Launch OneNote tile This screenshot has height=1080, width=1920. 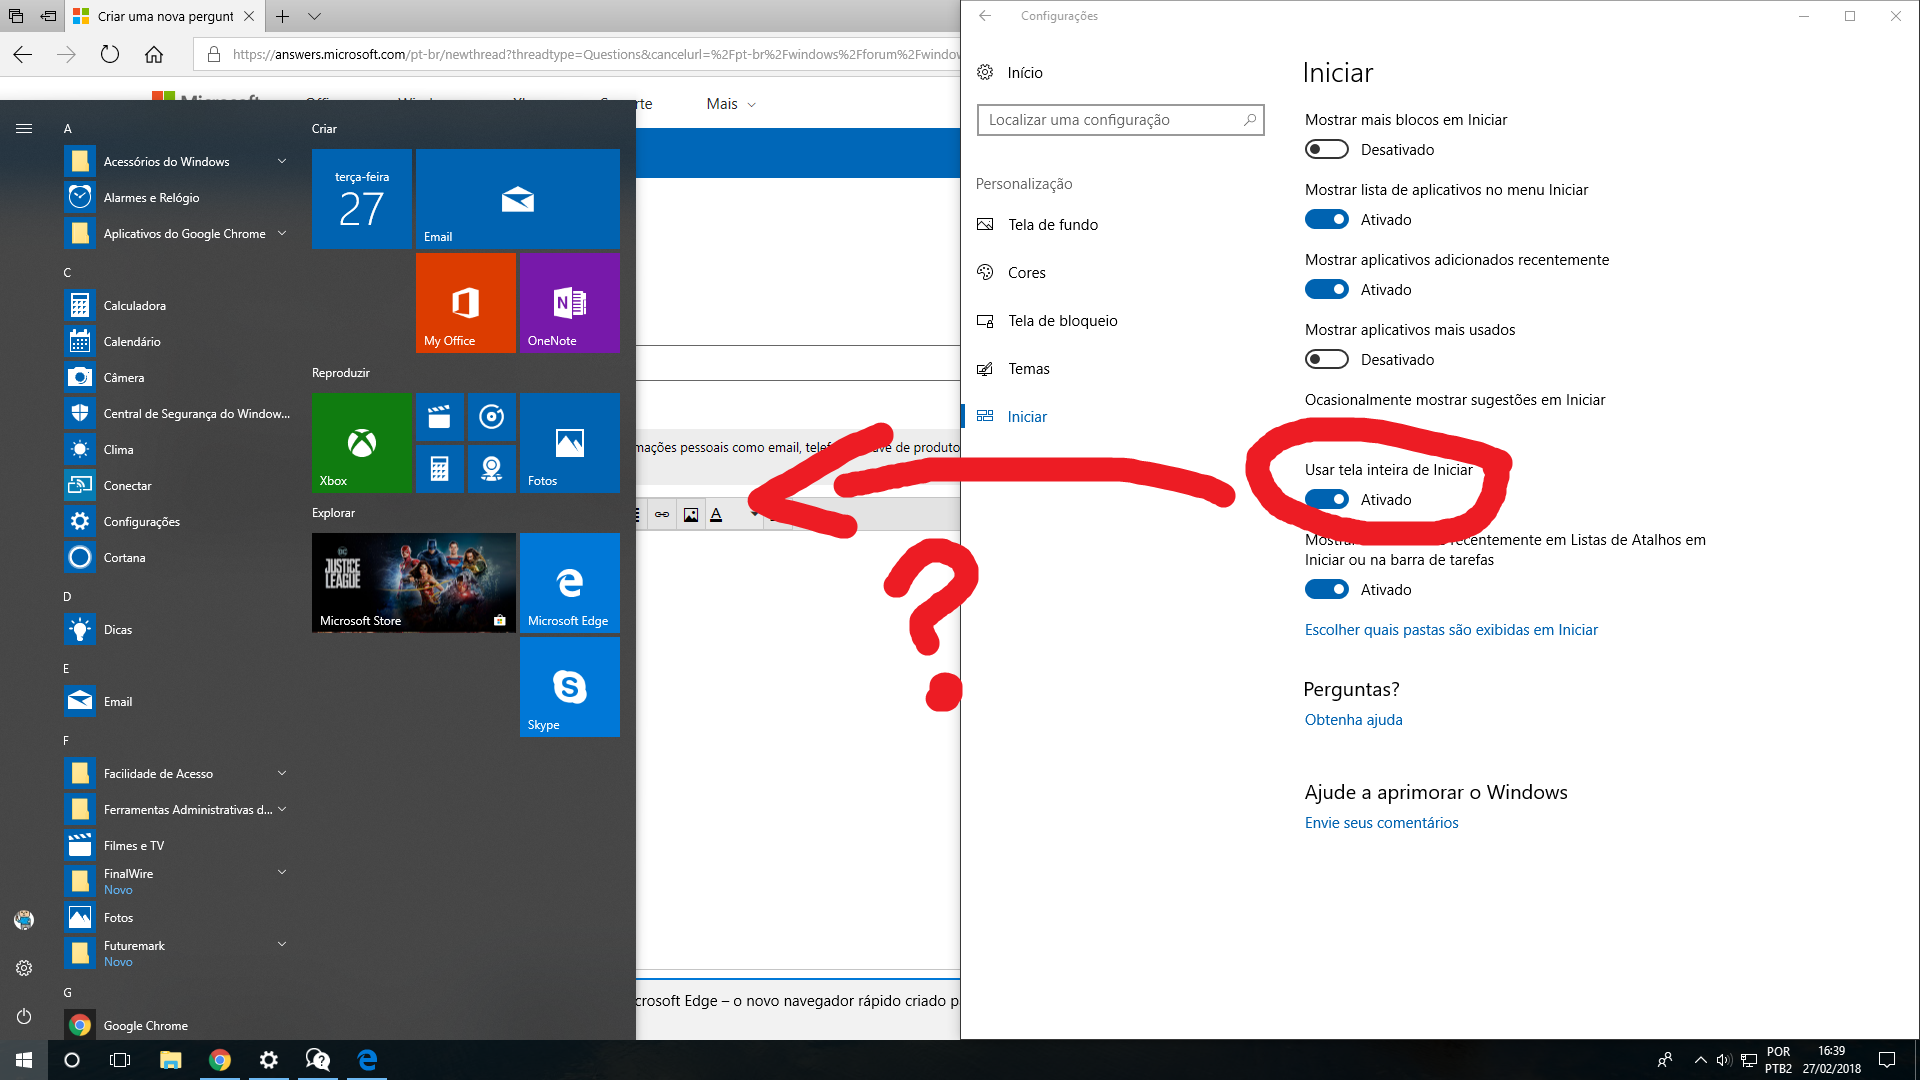pyautogui.click(x=569, y=302)
